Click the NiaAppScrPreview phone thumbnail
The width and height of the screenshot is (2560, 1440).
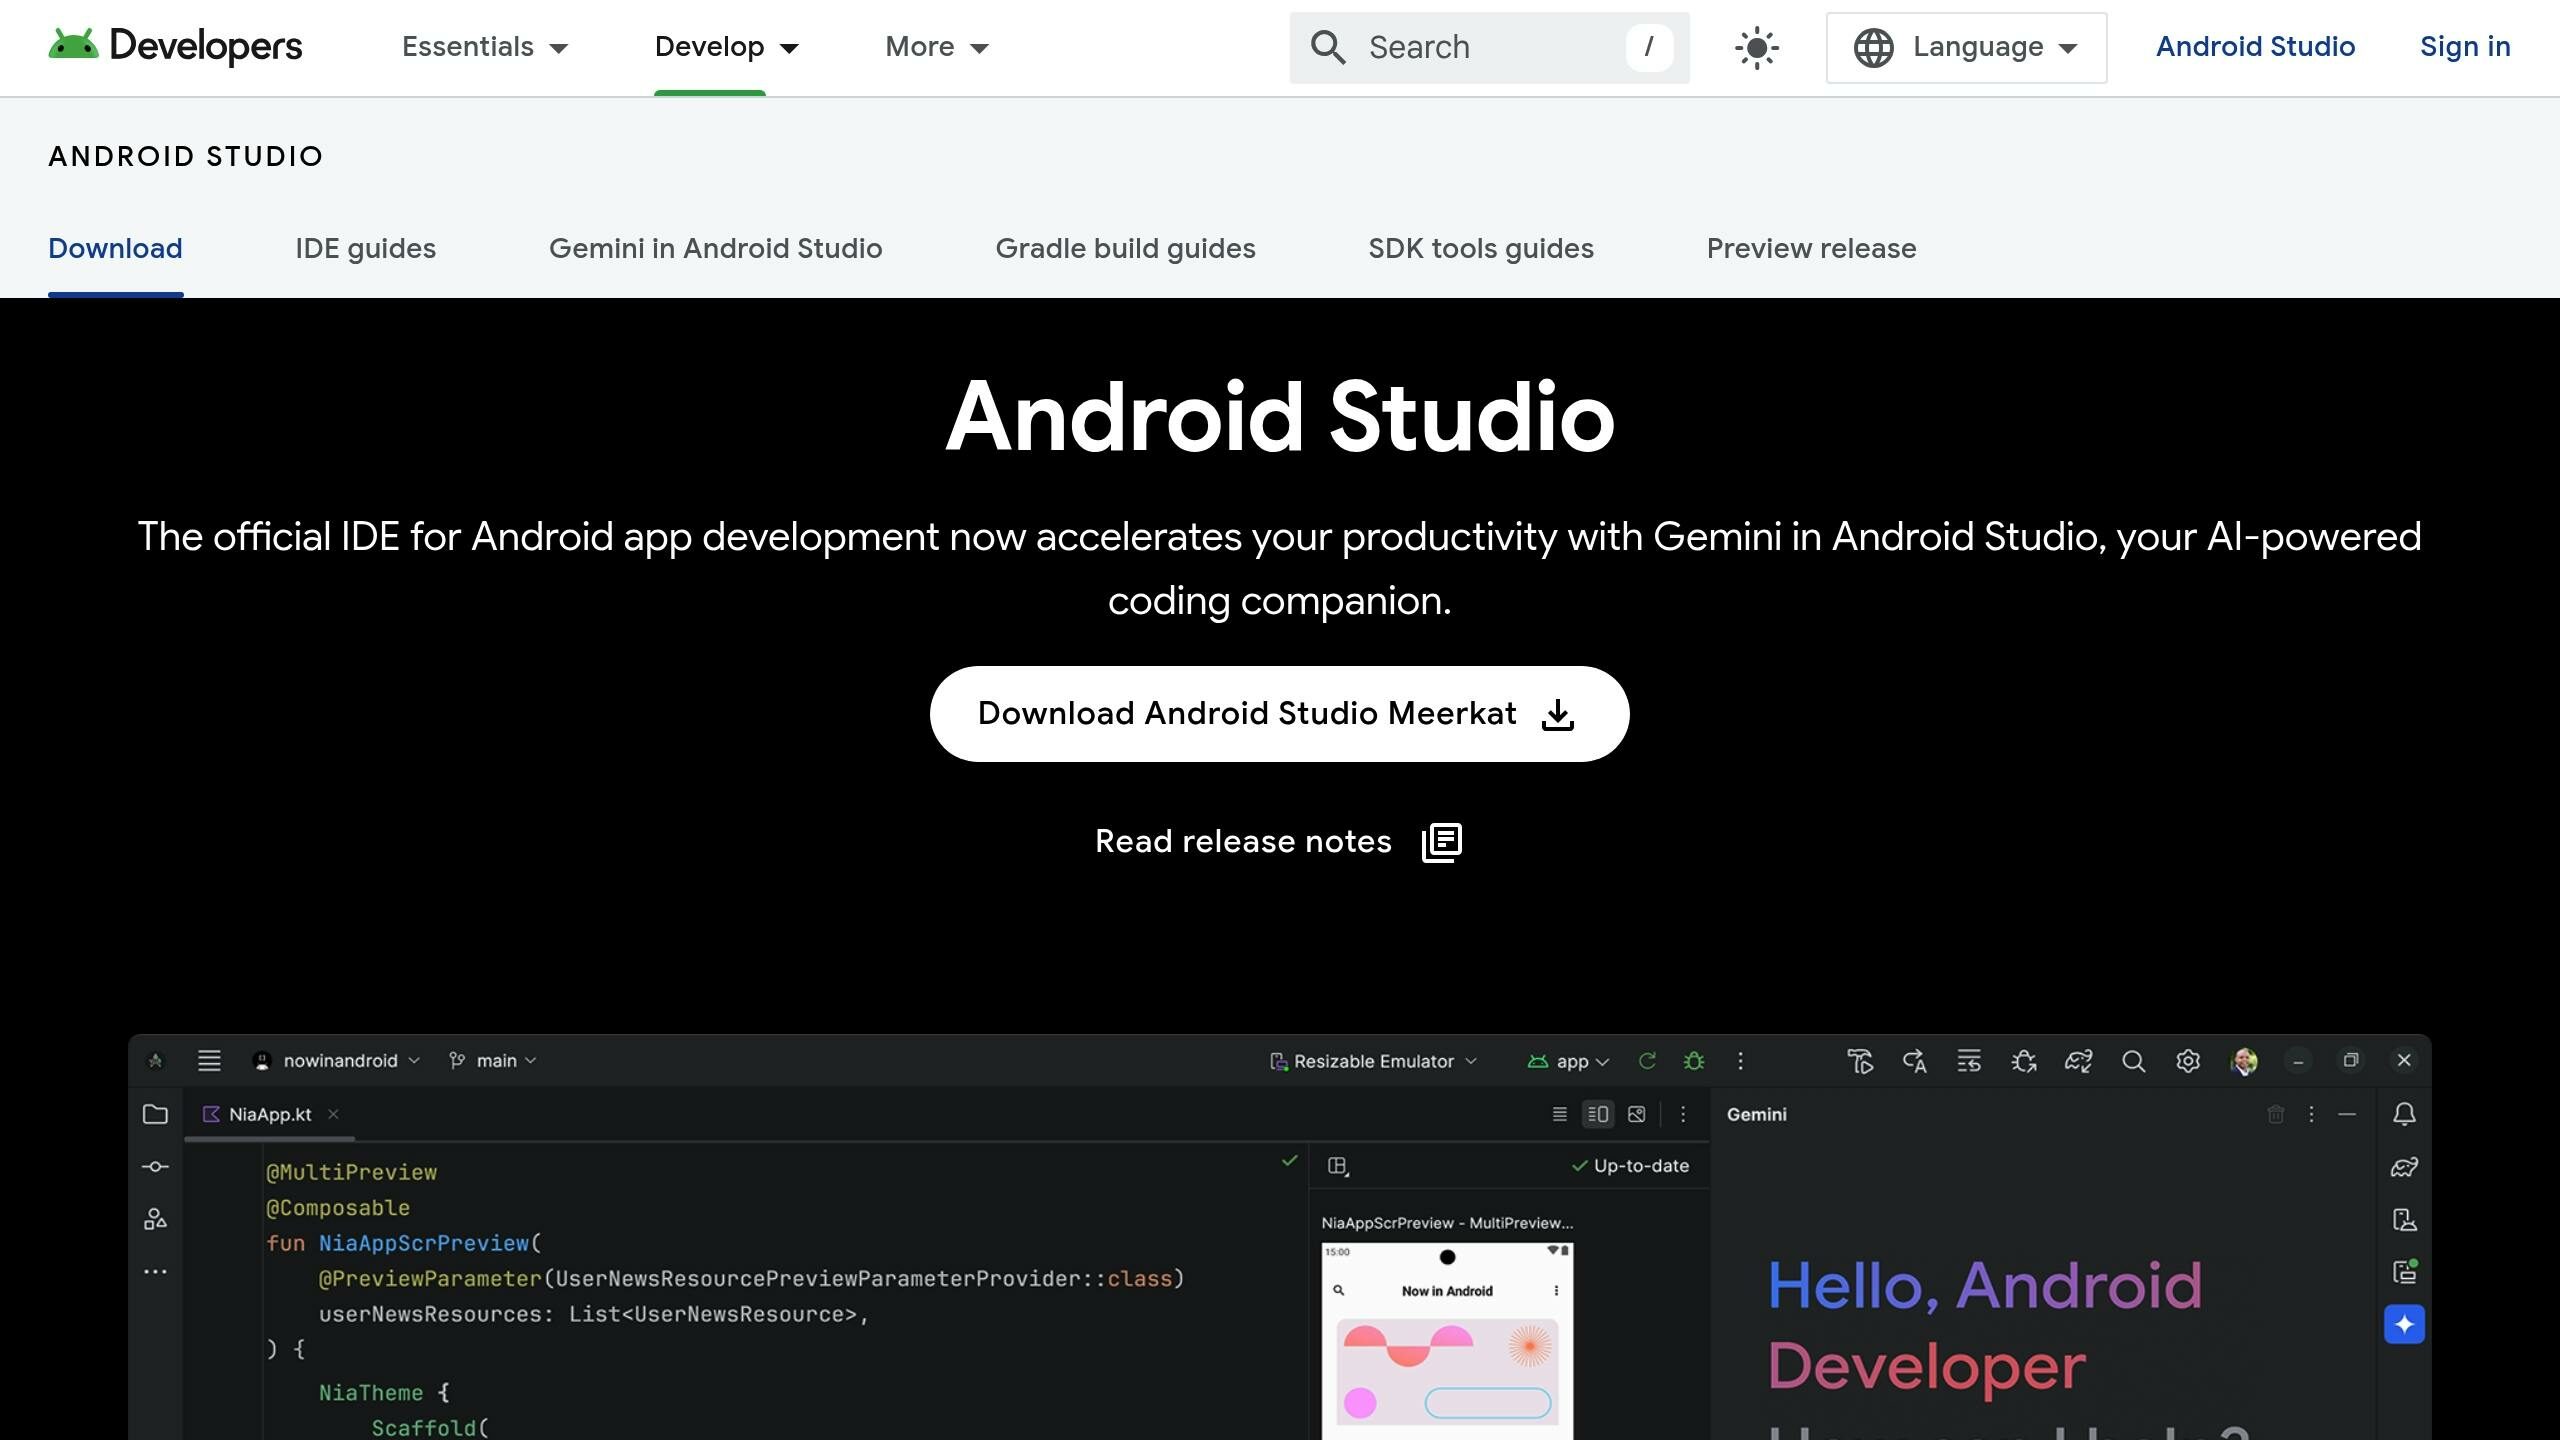click(1447, 1341)
